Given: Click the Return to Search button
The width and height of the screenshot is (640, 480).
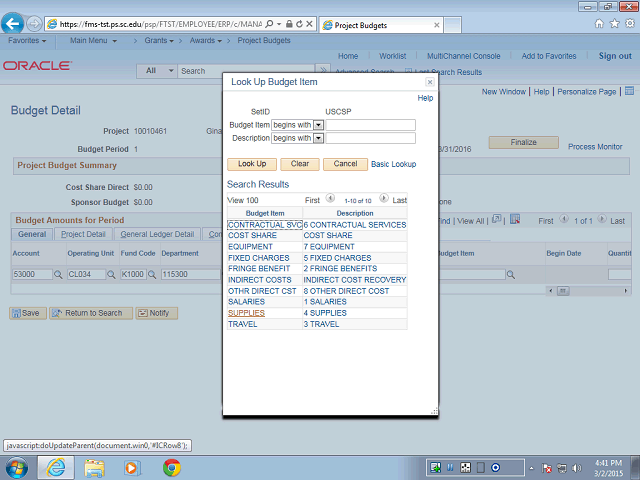Looking at the screenshot, I should click(91, 313).
